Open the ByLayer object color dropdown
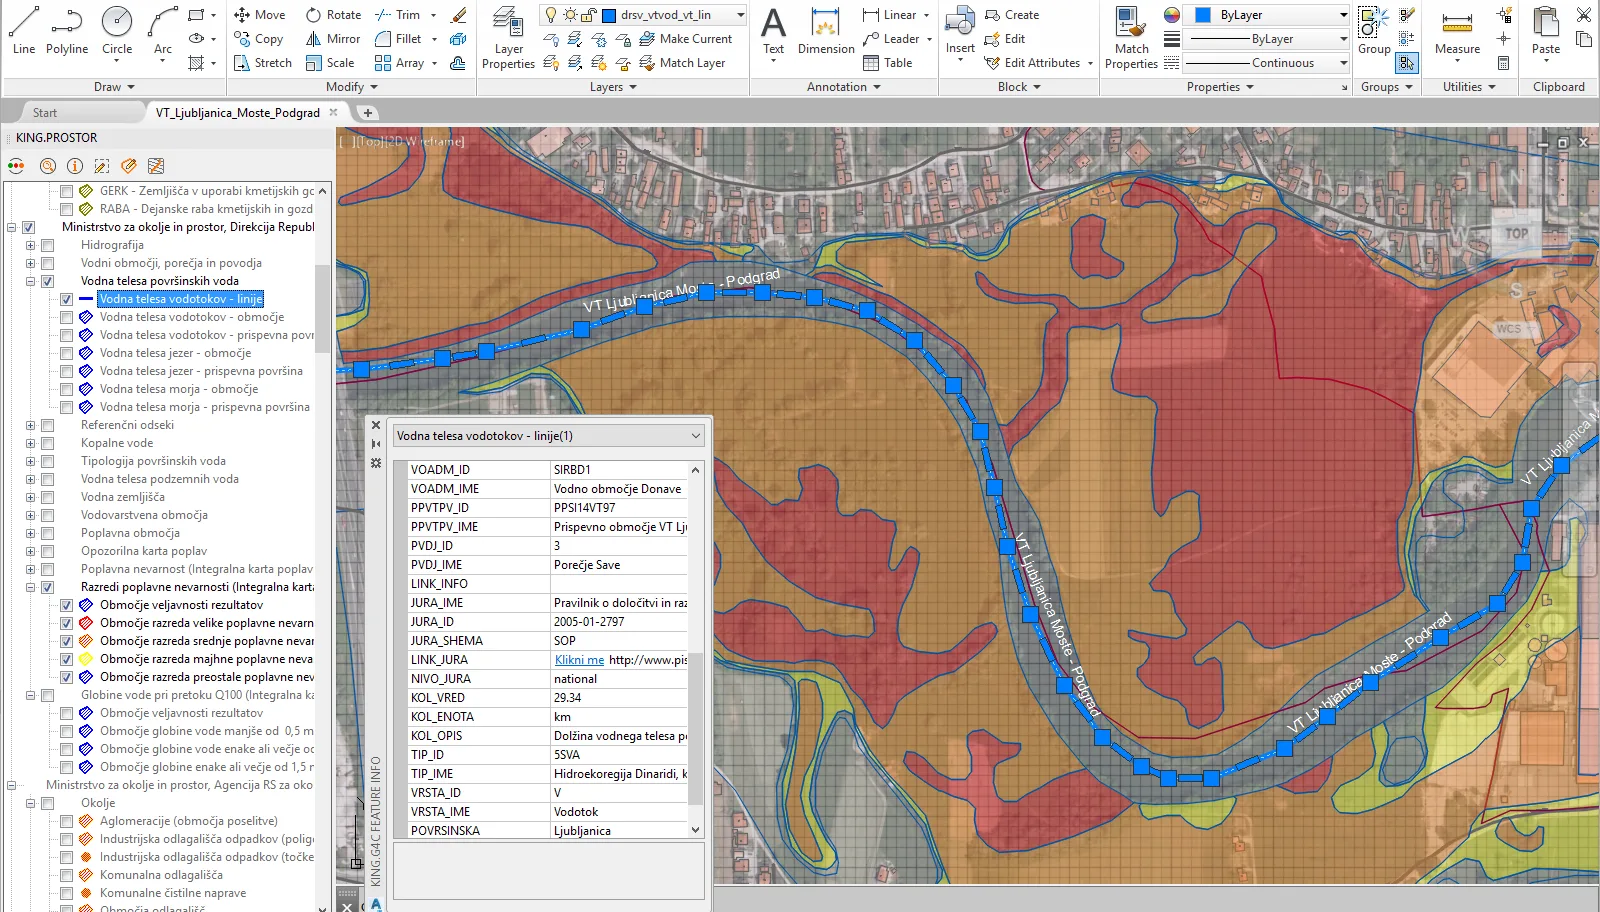The width and height of the screenshot is (1600, 912). (x=1343, y=15)
